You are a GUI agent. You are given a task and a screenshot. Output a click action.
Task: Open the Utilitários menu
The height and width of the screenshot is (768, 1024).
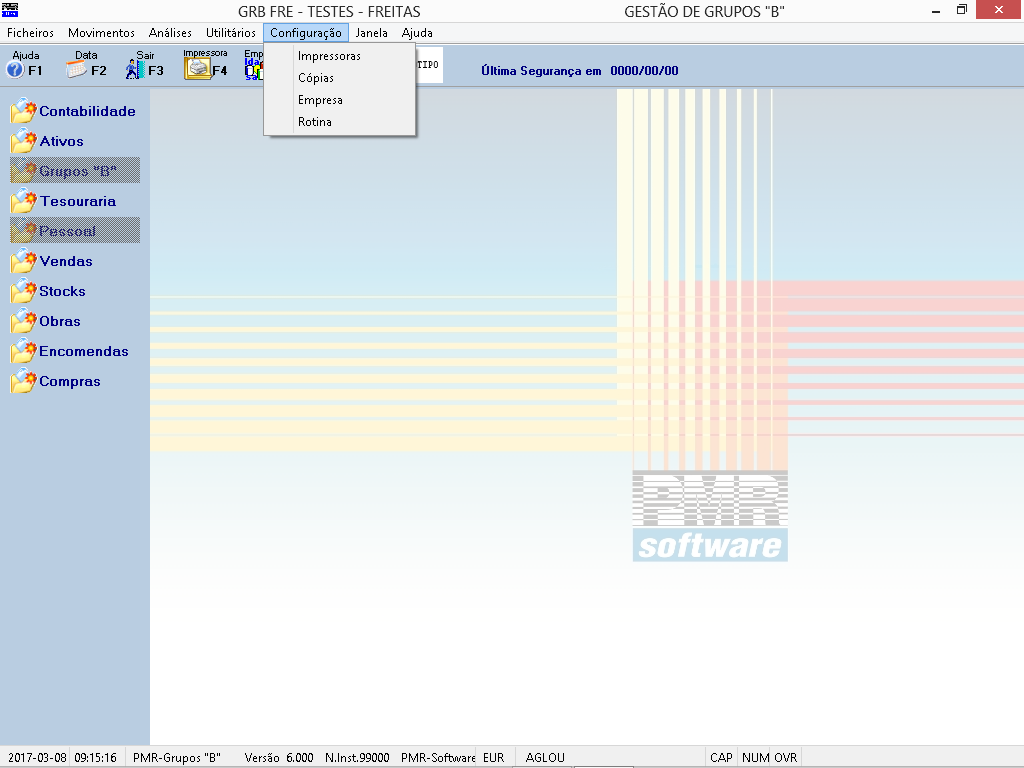point(231,33)
